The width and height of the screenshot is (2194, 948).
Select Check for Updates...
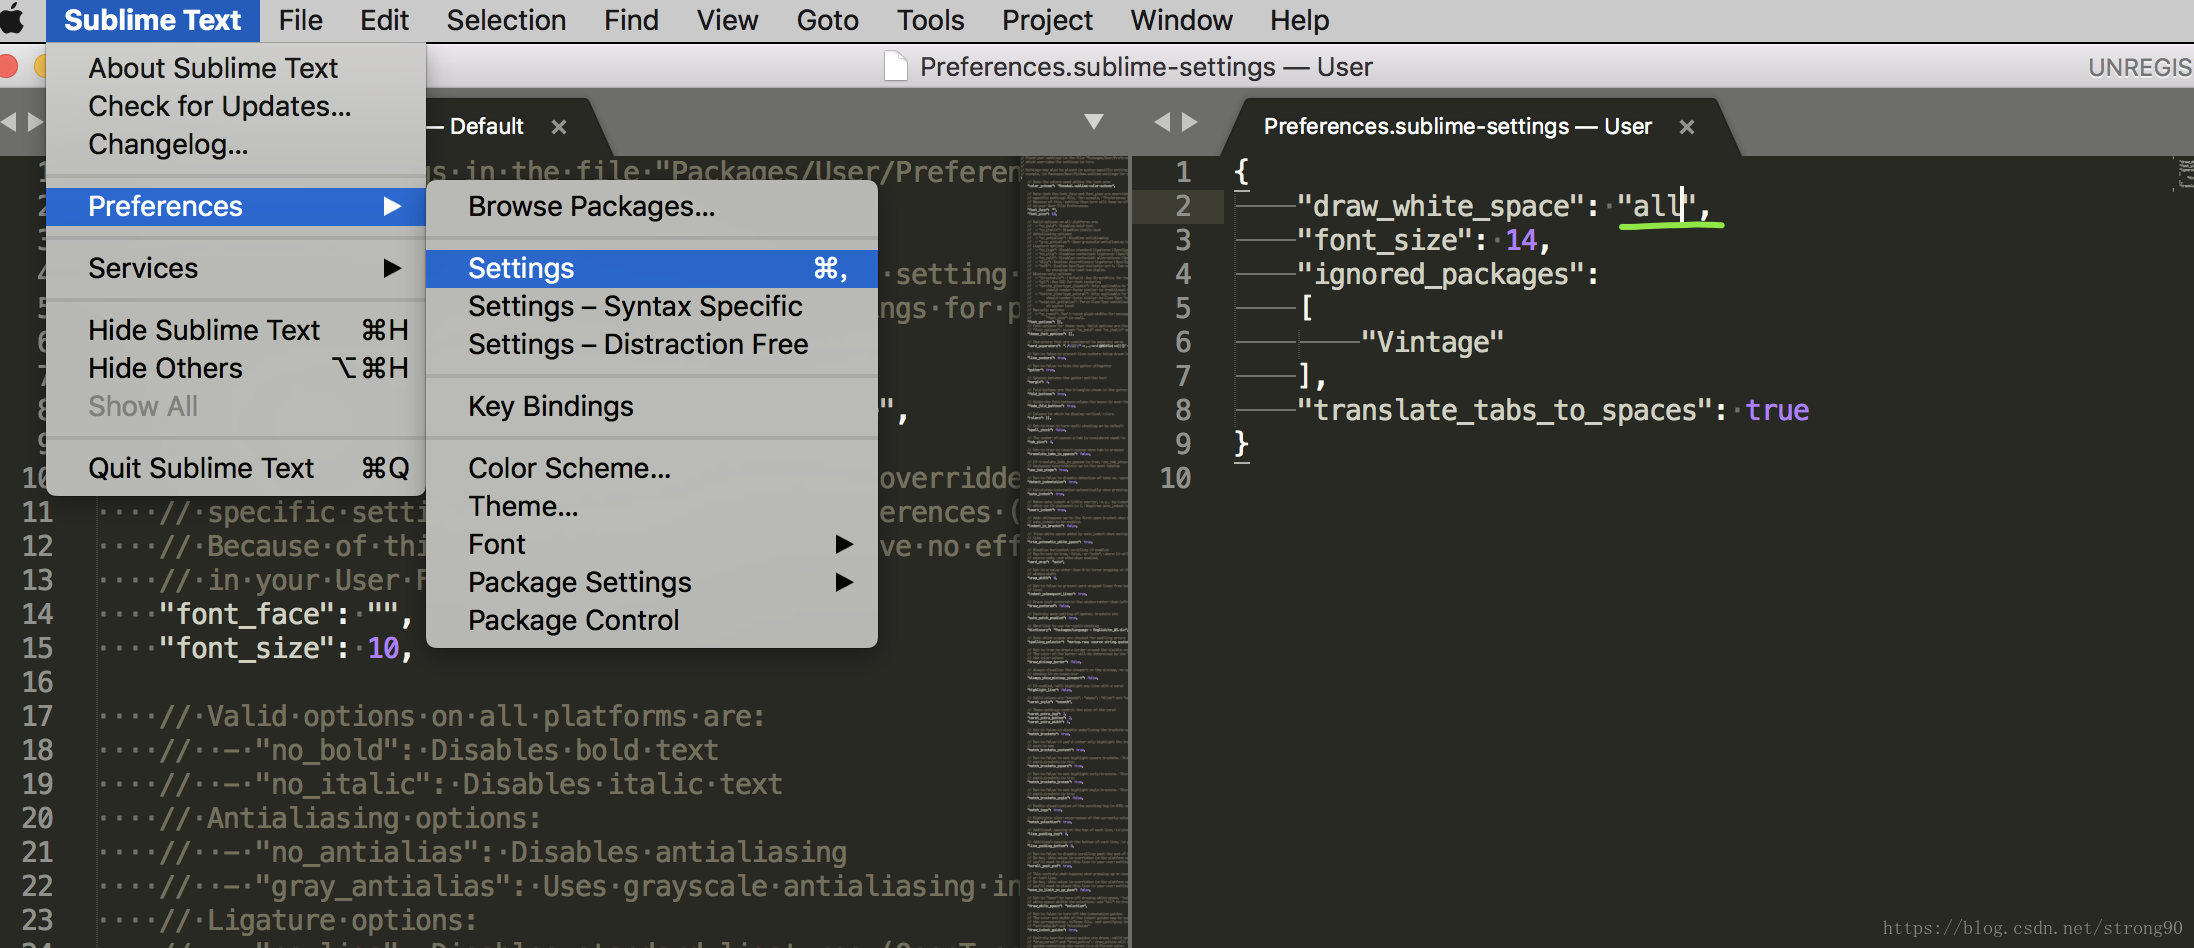pos(236,106)
